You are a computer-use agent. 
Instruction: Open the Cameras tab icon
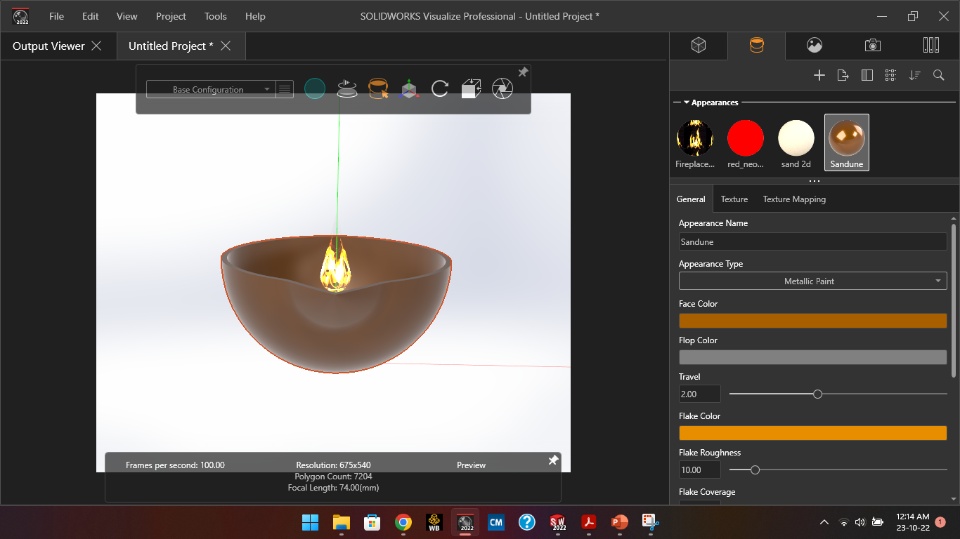[x=872, y=45]
